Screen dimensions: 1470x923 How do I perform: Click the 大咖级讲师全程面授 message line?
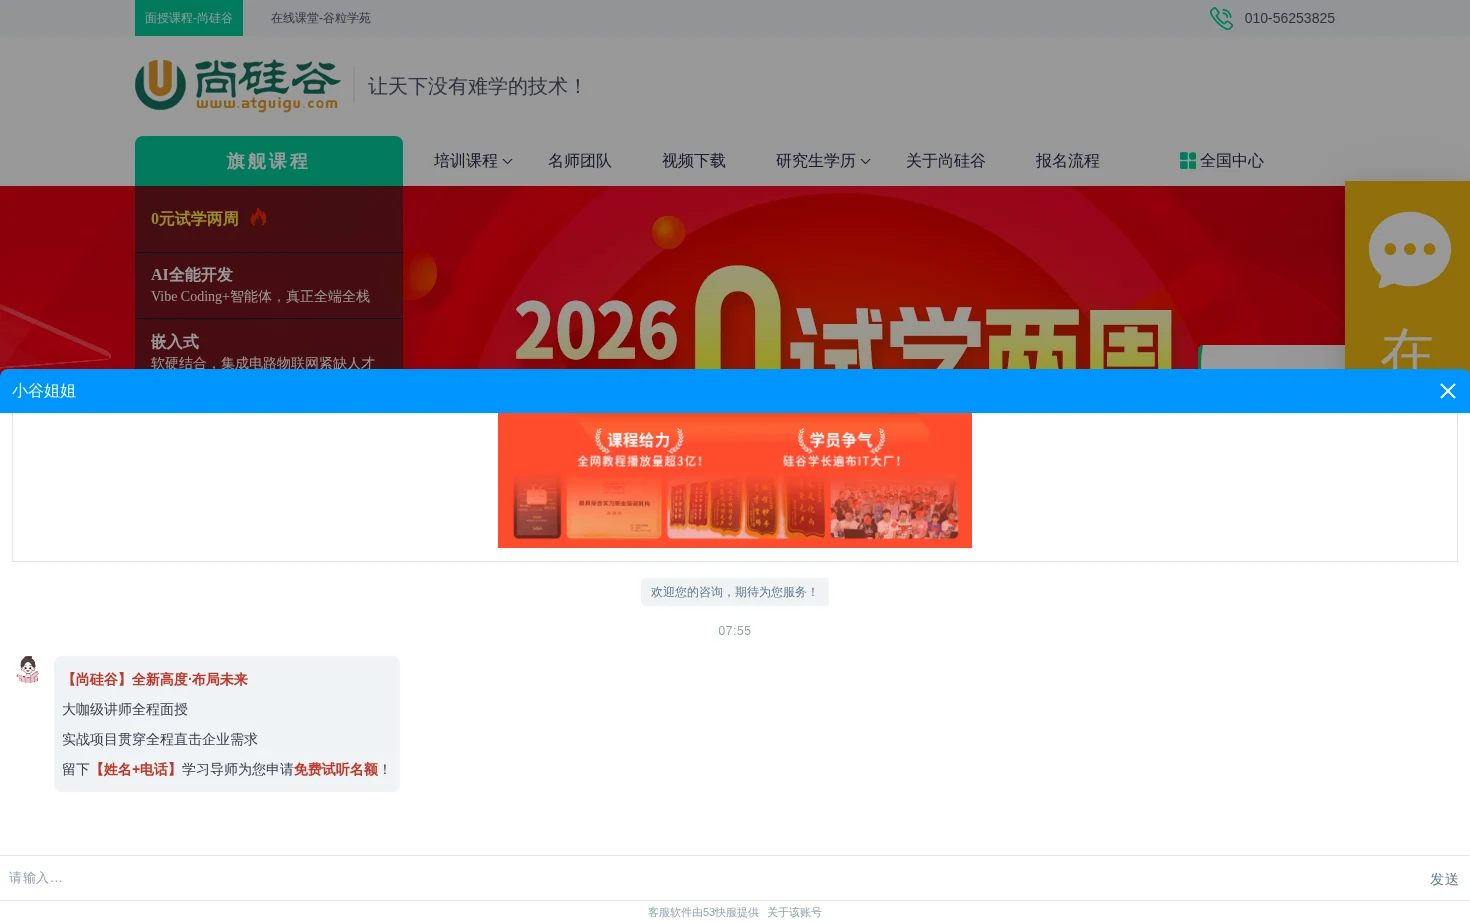click(125, 709)
